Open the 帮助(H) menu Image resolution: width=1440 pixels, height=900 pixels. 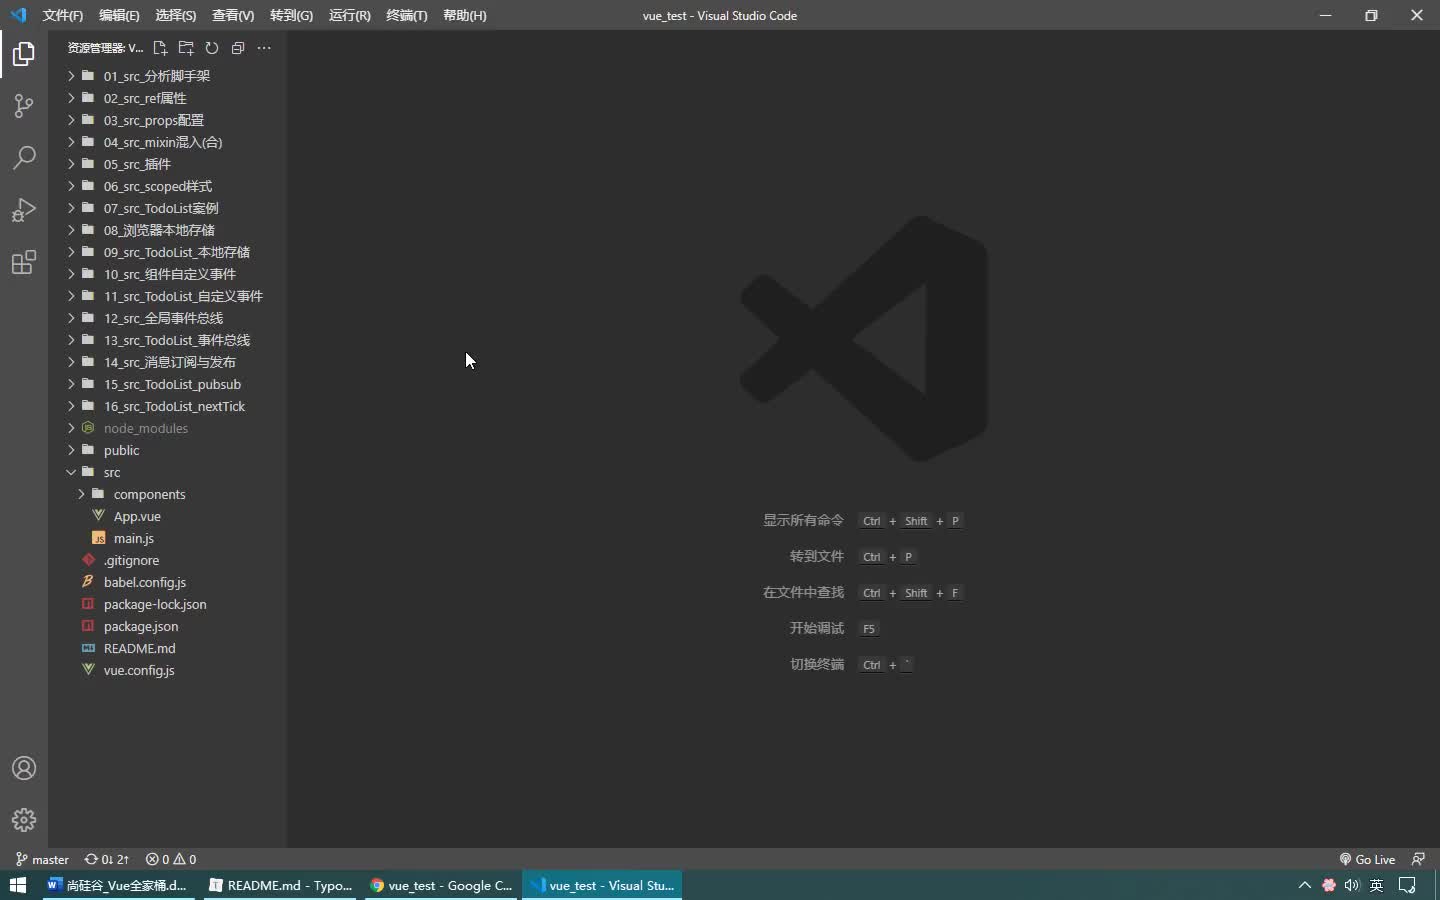tap(464, 15)
